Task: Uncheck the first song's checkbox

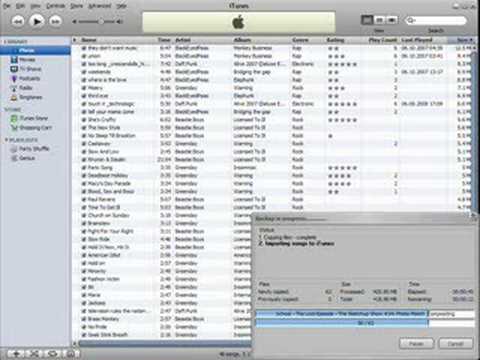Action: point(84,48)
